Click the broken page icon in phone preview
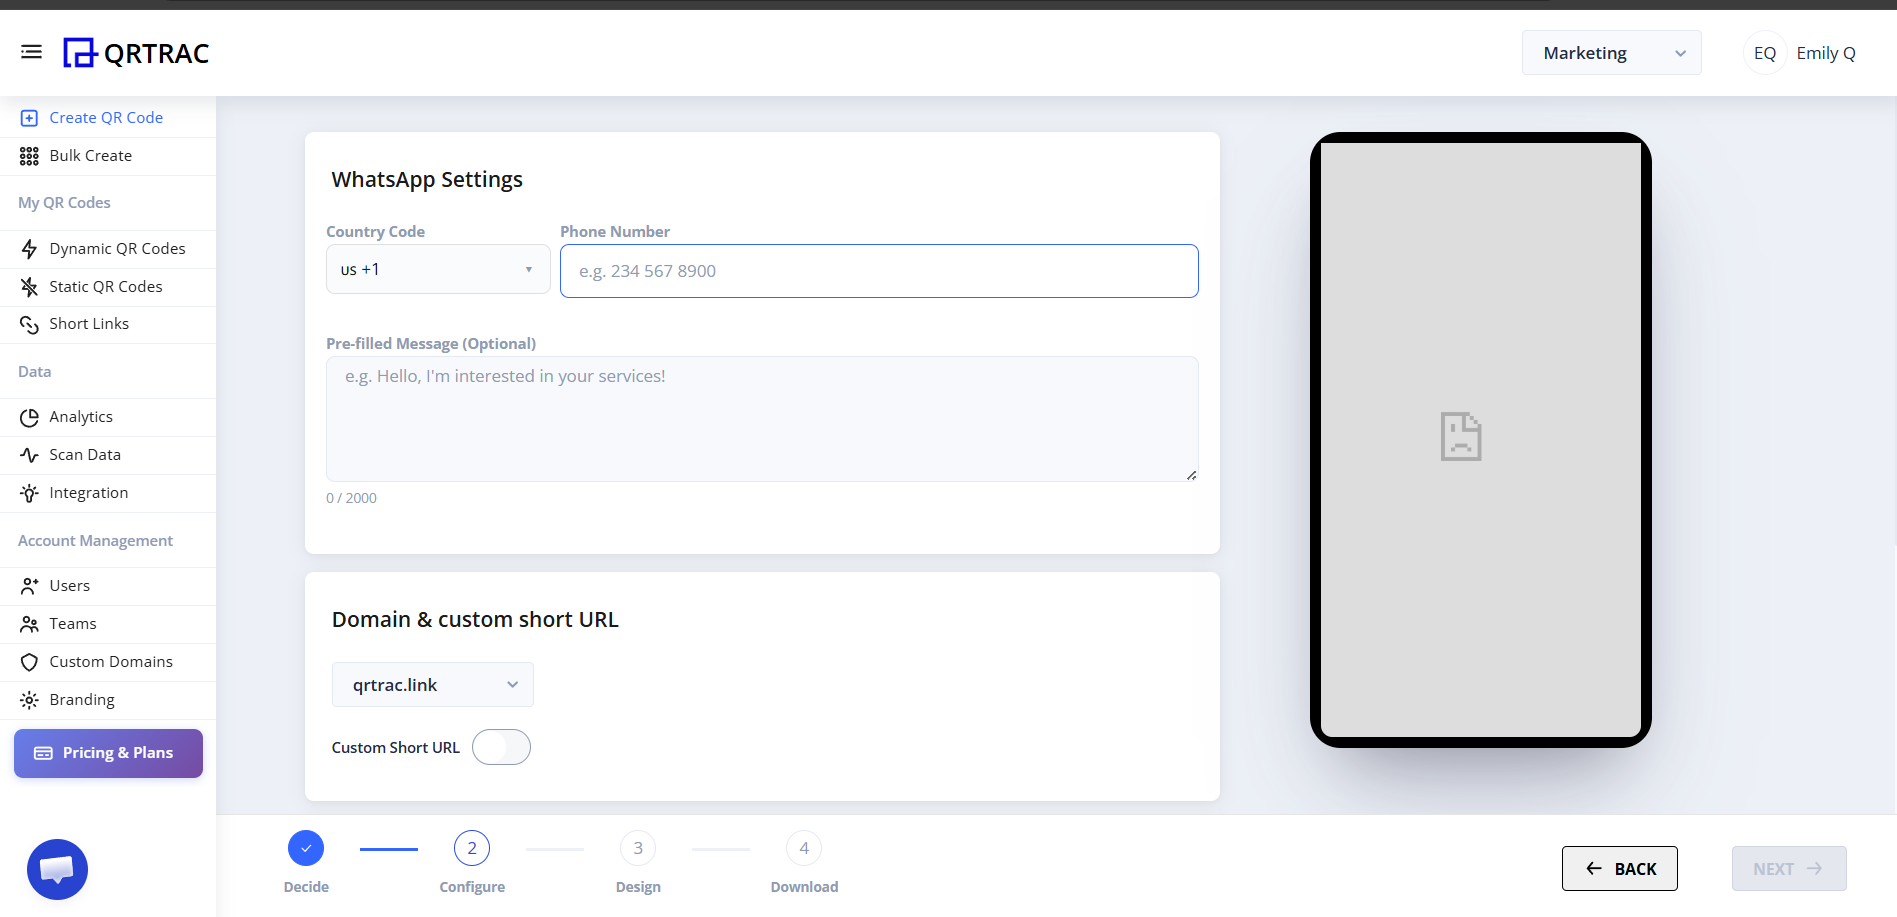 [1461, 437]
